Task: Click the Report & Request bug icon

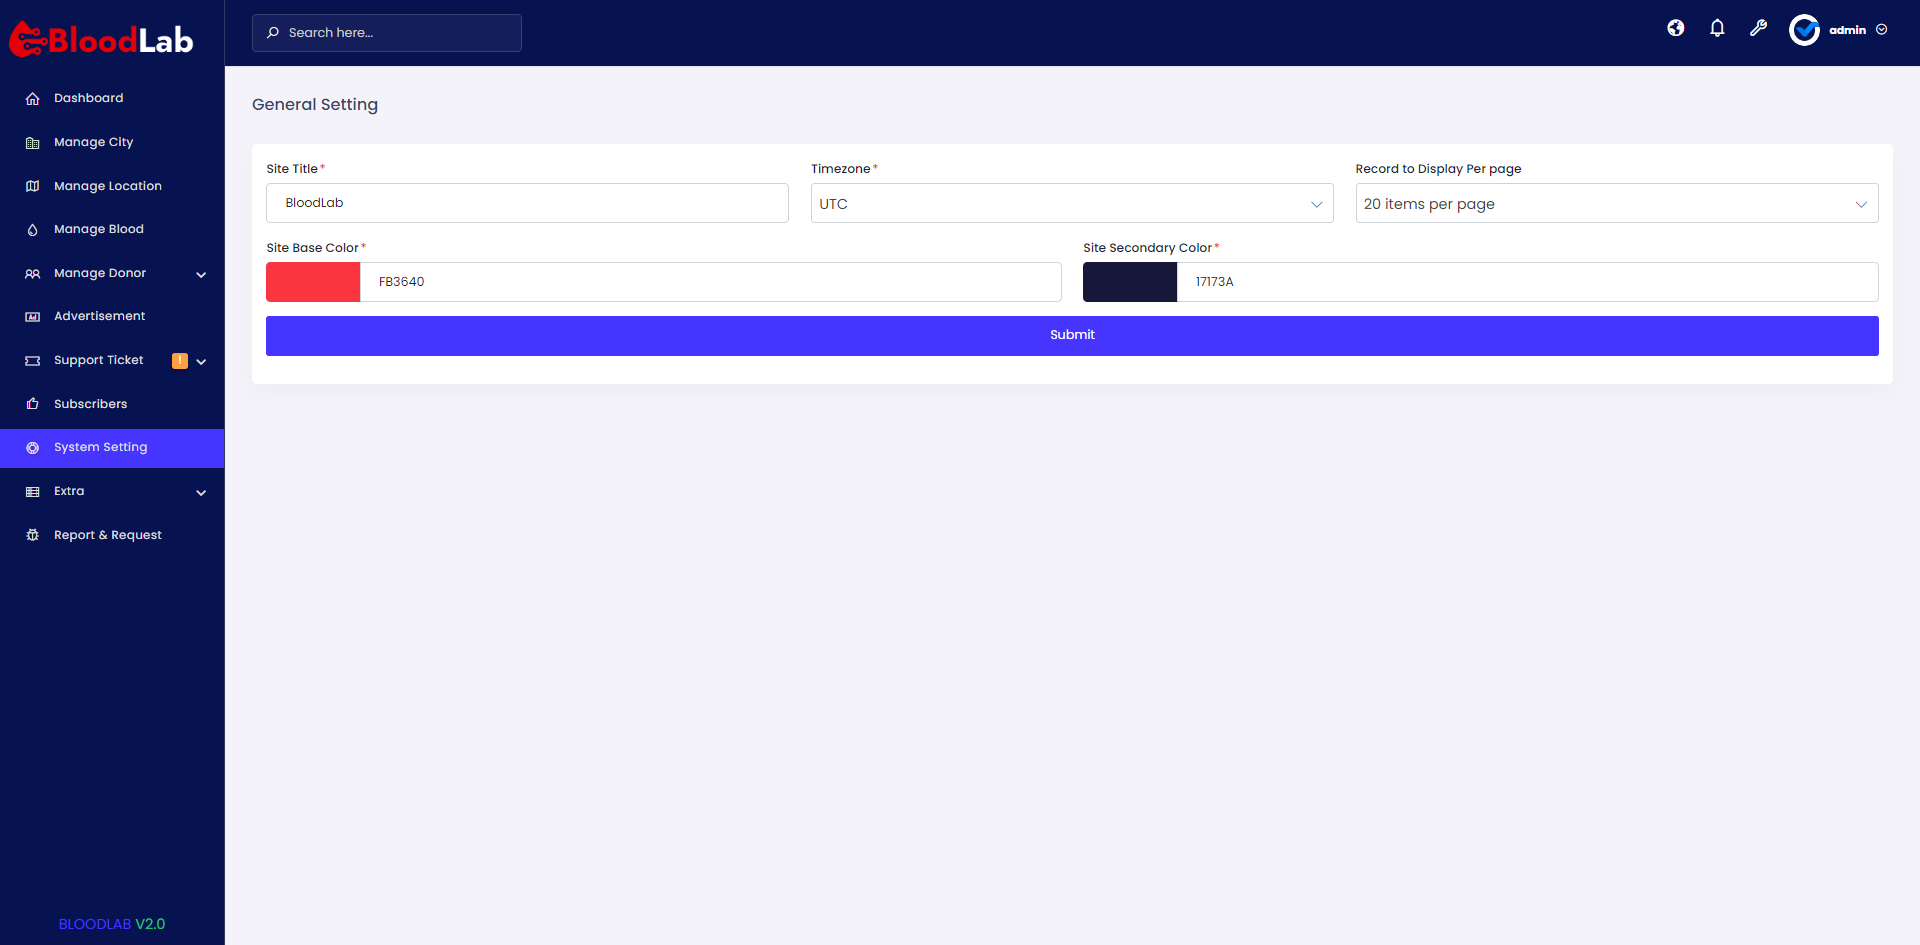Action: 33,535
